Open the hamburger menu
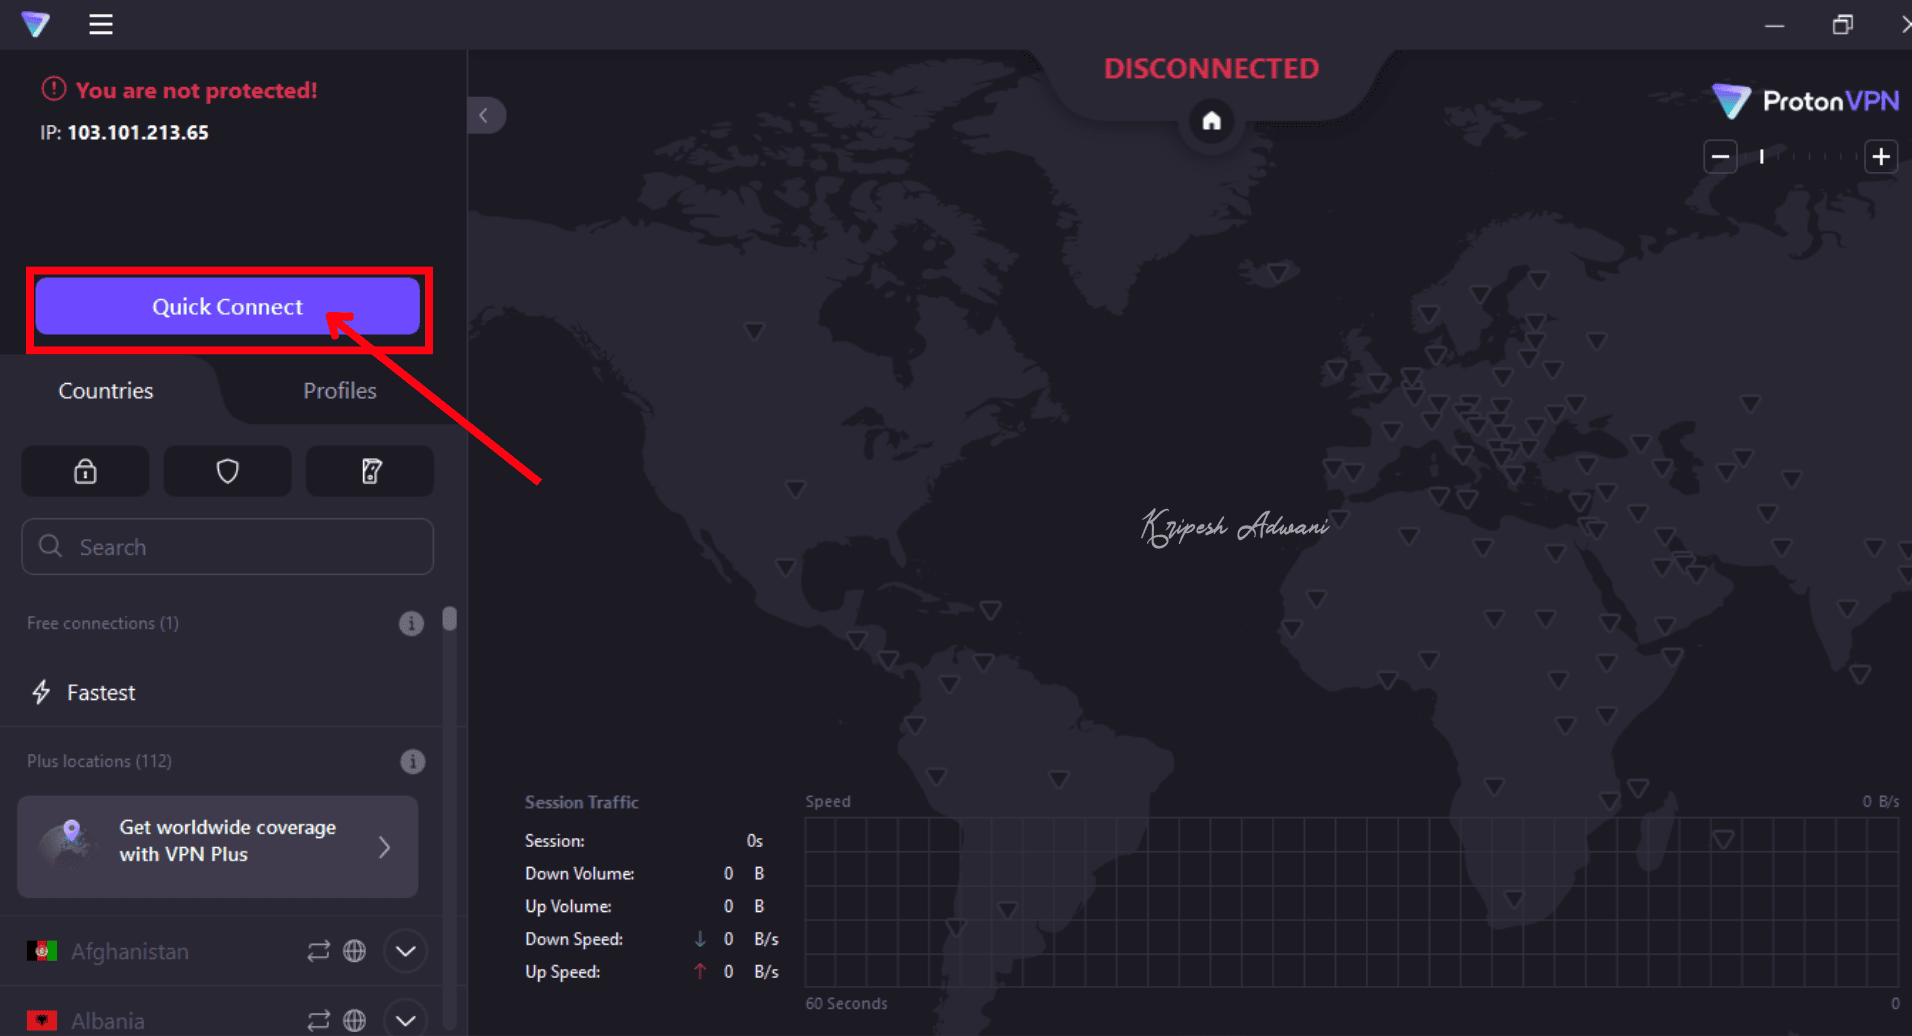This screenshot has height=1036, width=1912. click(100, 24)
